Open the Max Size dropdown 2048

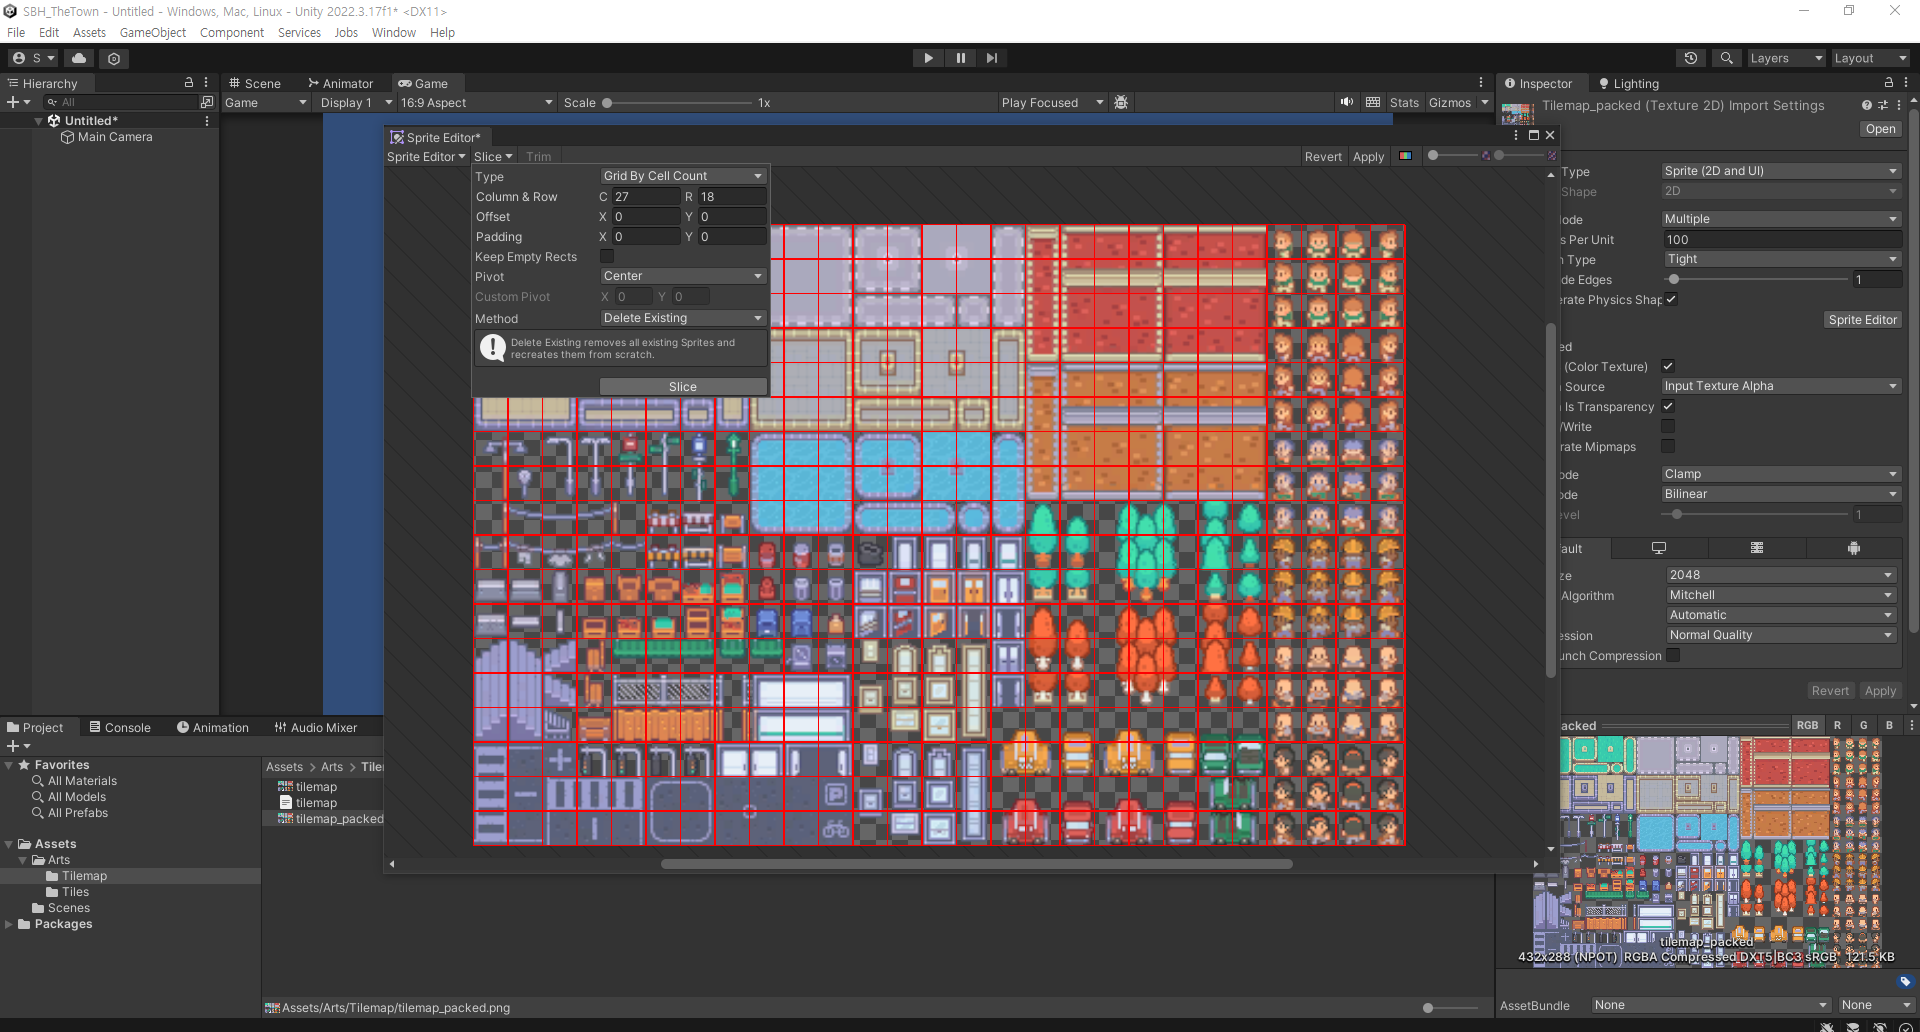coord(1781,575)
